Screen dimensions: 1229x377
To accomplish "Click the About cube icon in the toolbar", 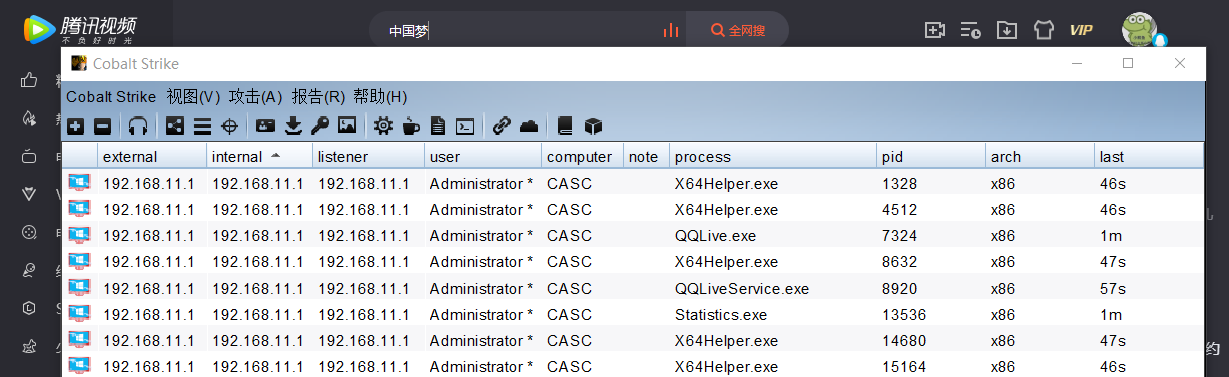I will 593,126.
